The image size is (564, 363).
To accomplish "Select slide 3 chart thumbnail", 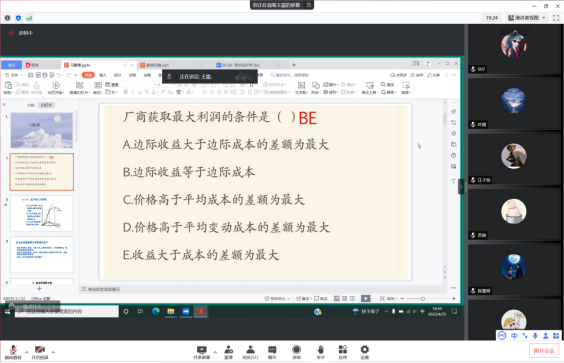I will [x=42, y=213].
